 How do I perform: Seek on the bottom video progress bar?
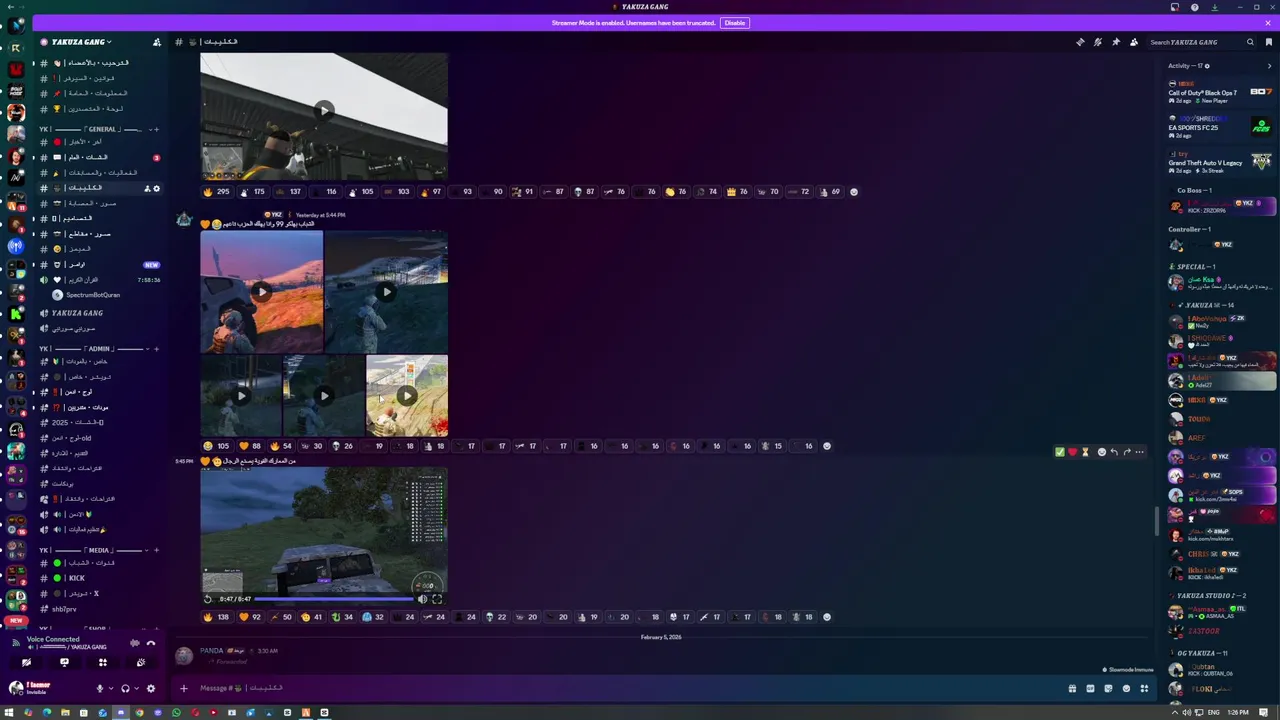[333, 599]
